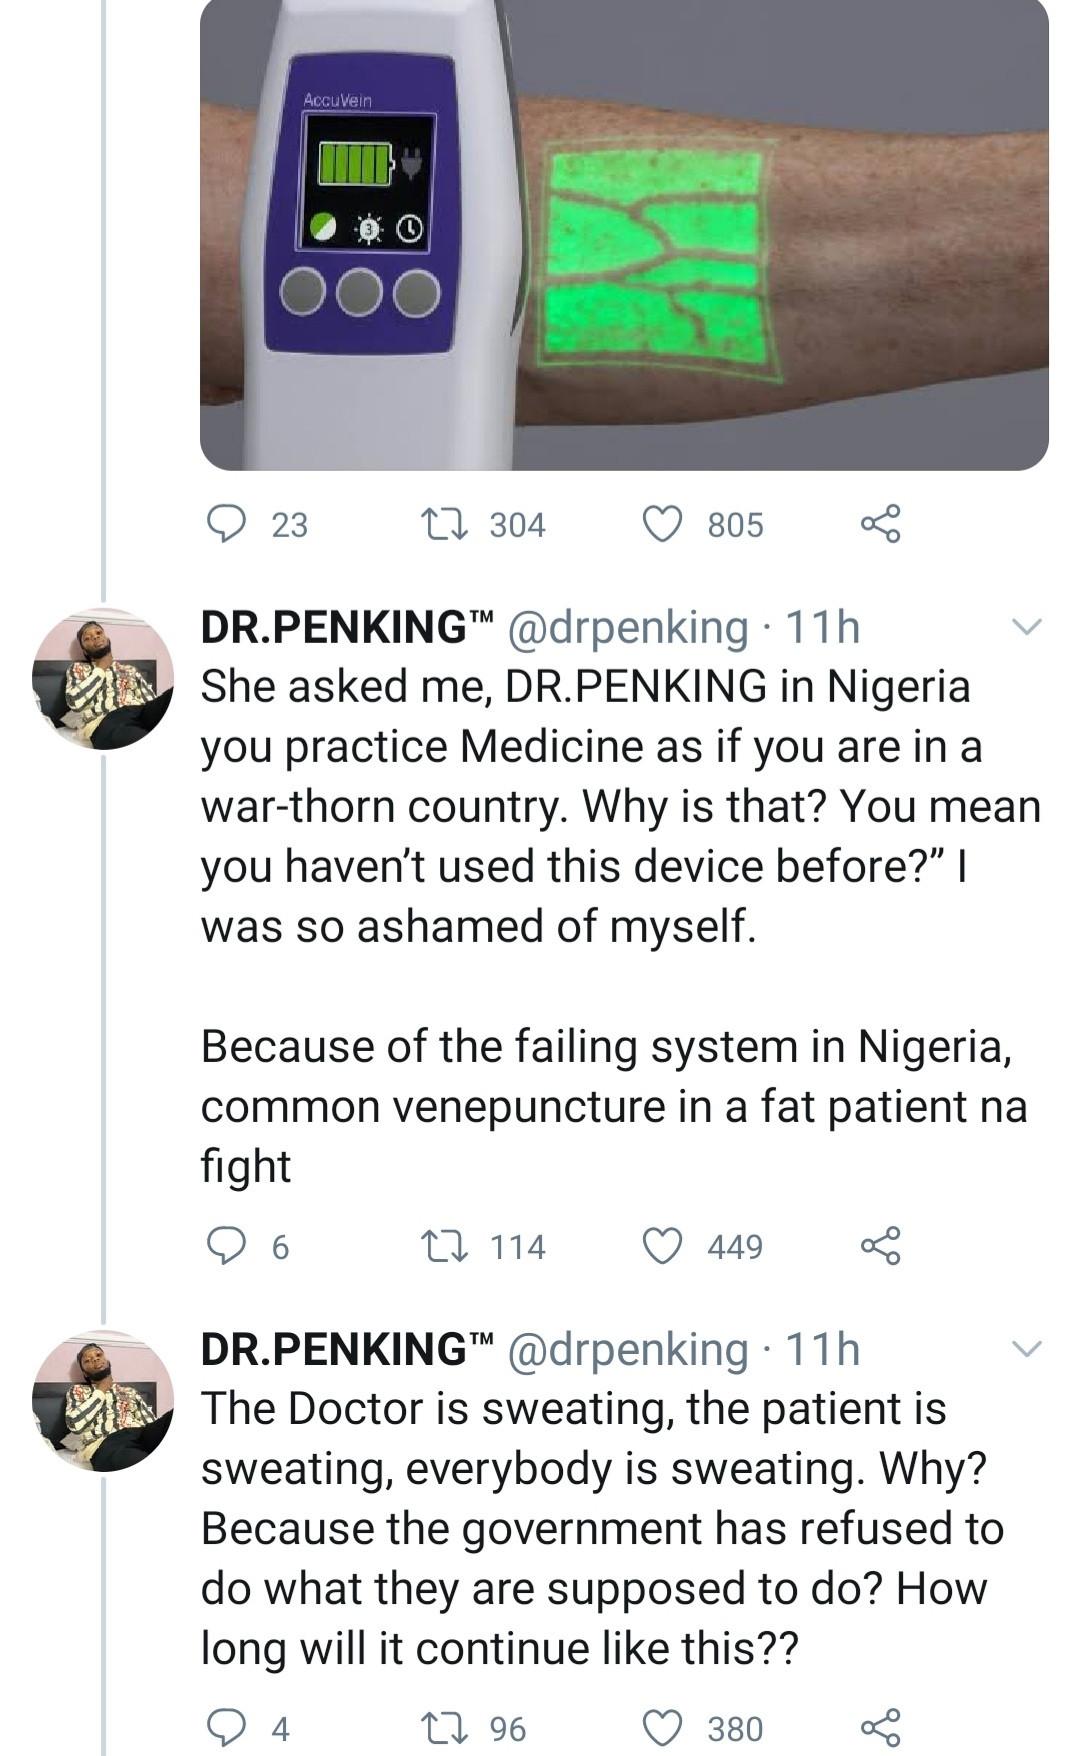1080x1756 pixels.
Task: Open profile picture beside "Doctor is sweating" tweet
Action: (103, 1400)
